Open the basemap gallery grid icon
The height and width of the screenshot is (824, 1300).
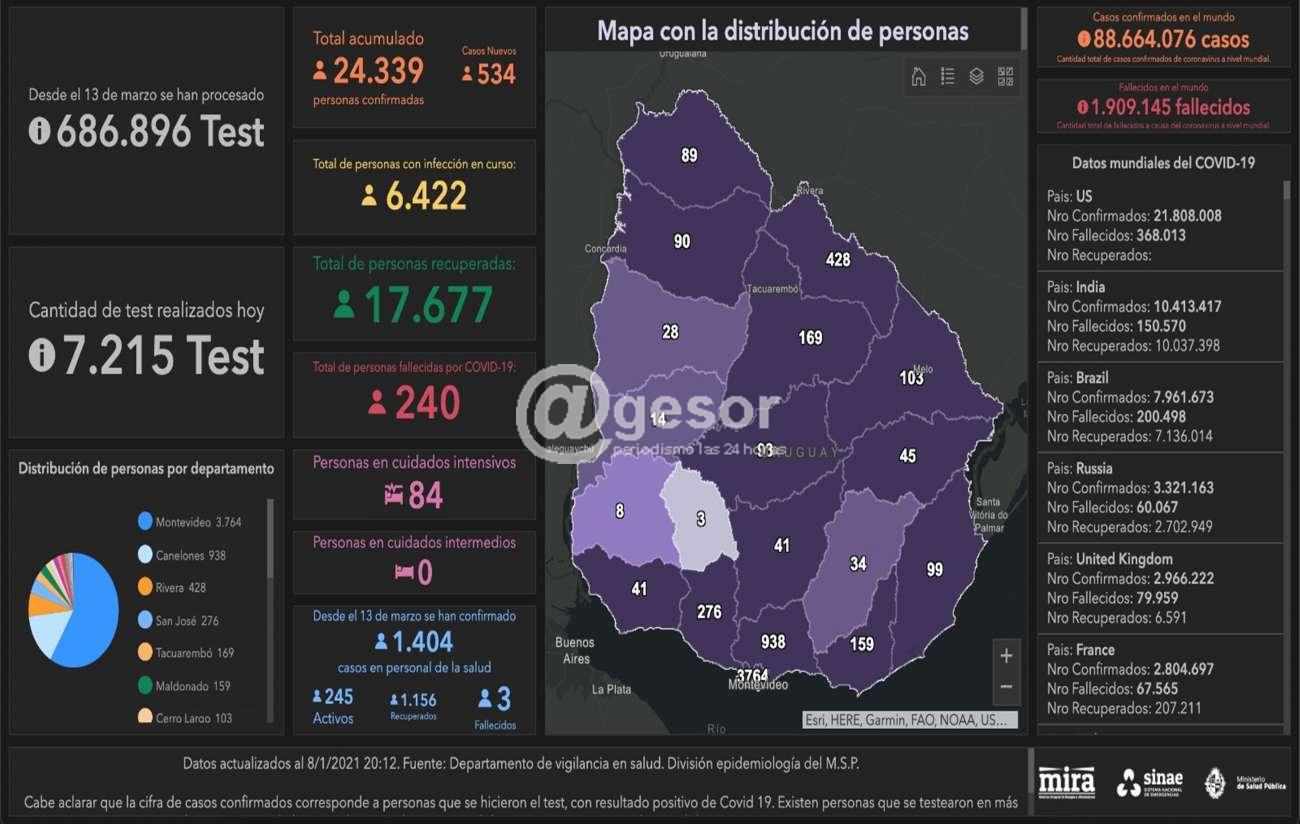1005,77
